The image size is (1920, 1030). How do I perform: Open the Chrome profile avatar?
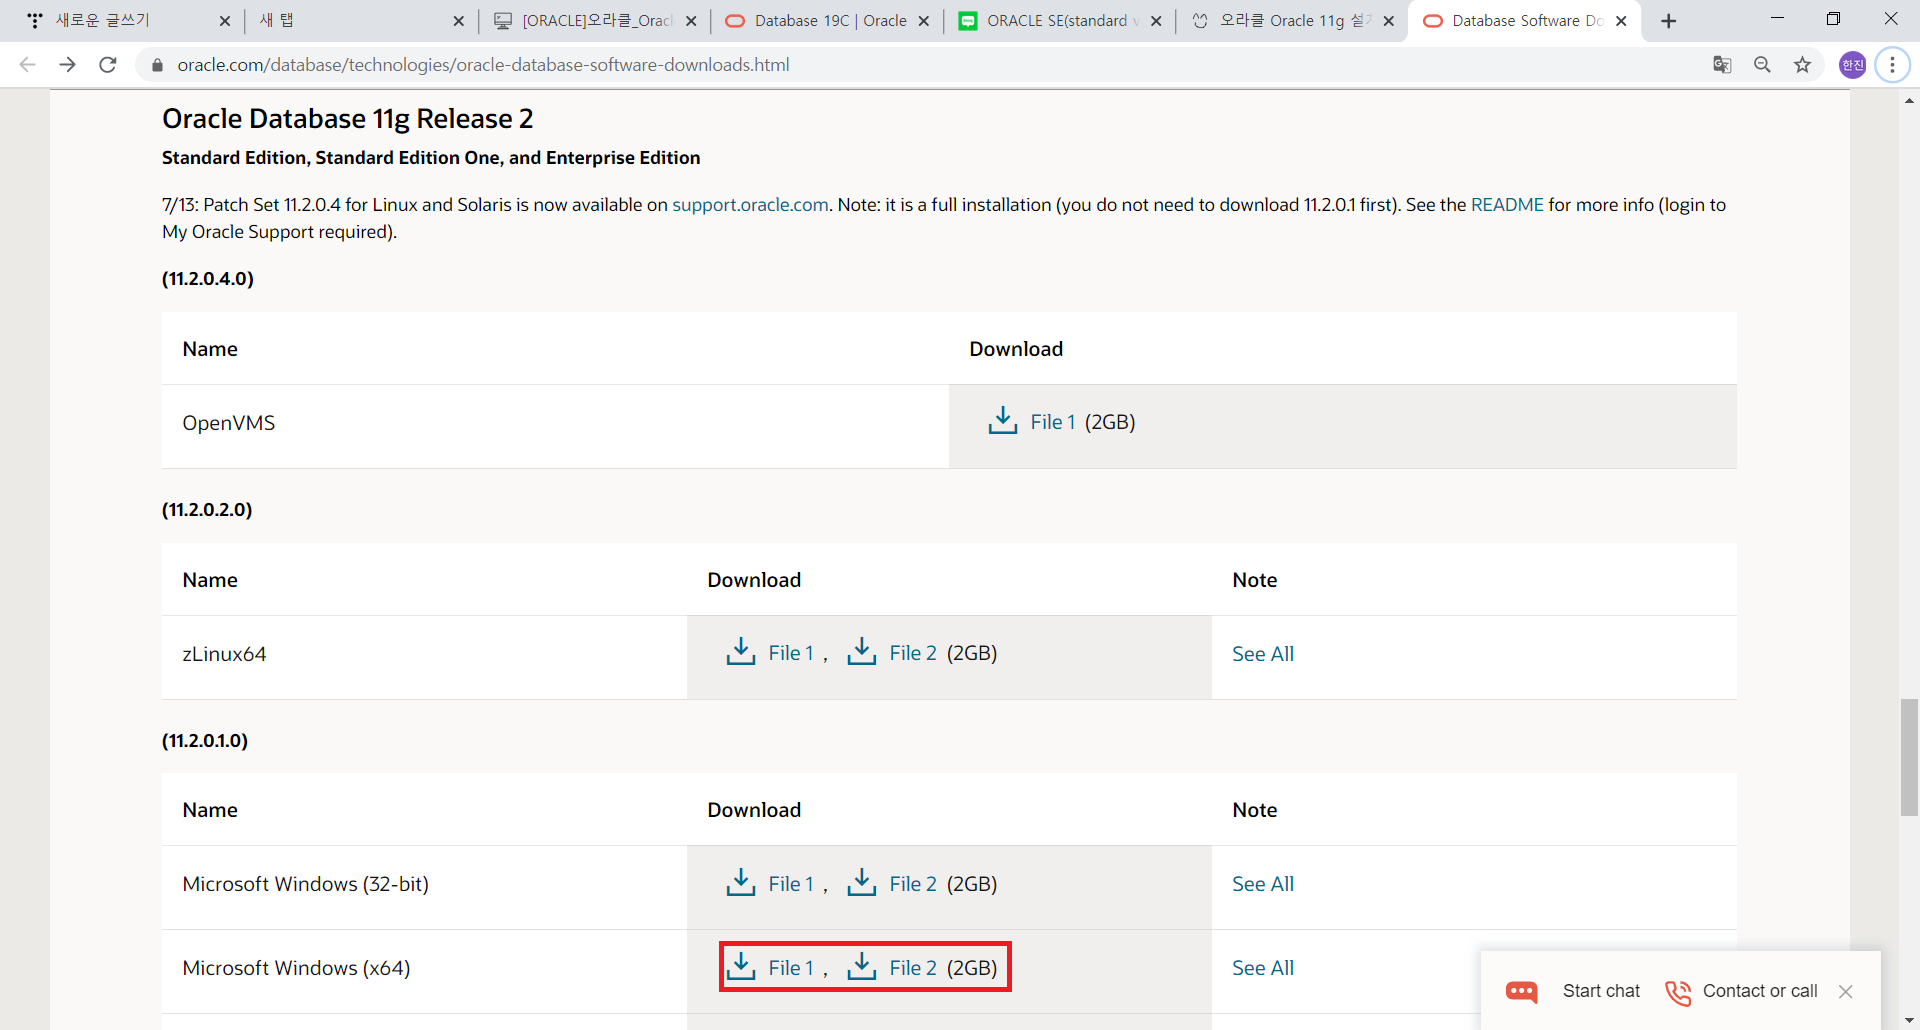pyautogui.click(x=1852, y=65)
